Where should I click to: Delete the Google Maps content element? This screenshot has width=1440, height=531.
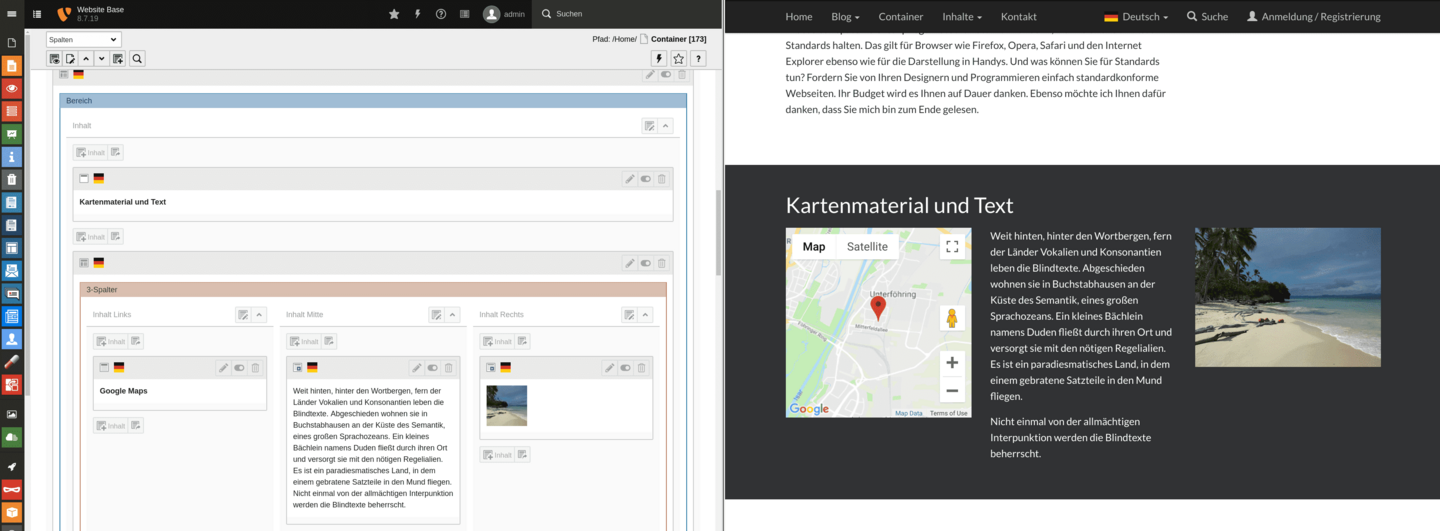[255, 368]
